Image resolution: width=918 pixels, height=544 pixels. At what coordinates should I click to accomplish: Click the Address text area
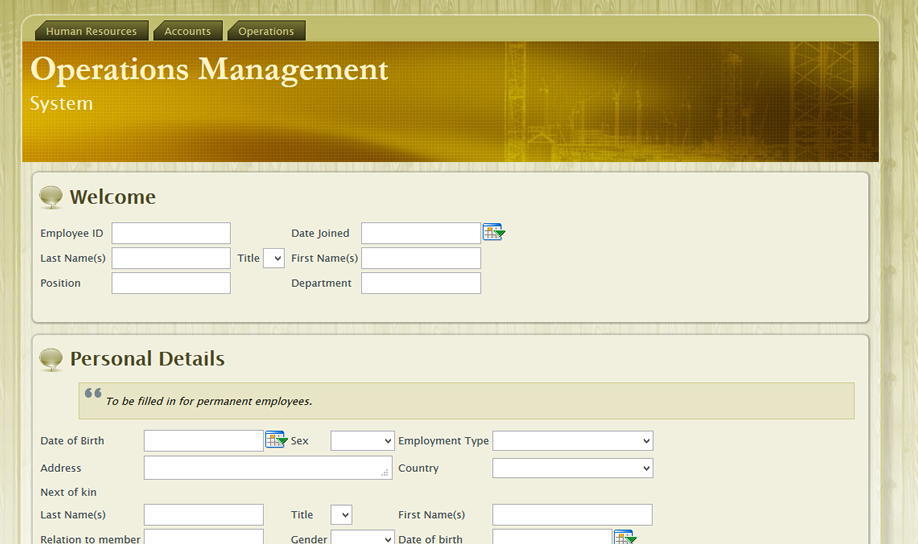coord(267,468)
